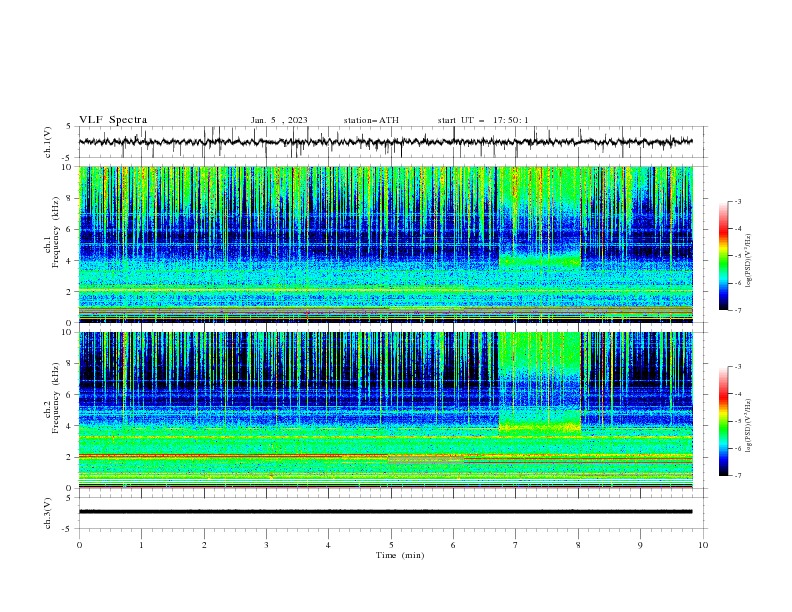Click the green 4 kHz burst in ch.1 spectrogram

(x=539, y=261)
